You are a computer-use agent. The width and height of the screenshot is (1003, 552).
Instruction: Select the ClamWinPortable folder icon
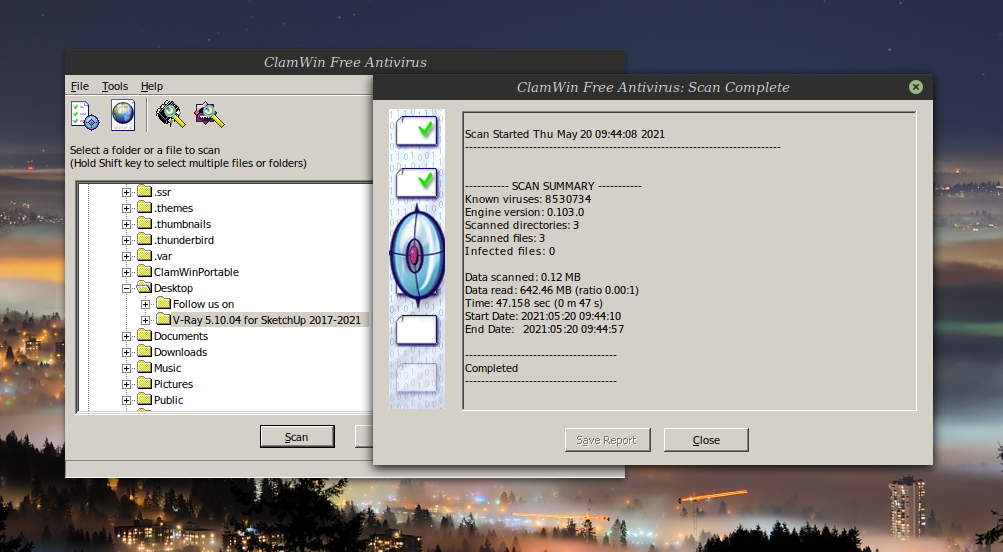click(x=145, y=271)
